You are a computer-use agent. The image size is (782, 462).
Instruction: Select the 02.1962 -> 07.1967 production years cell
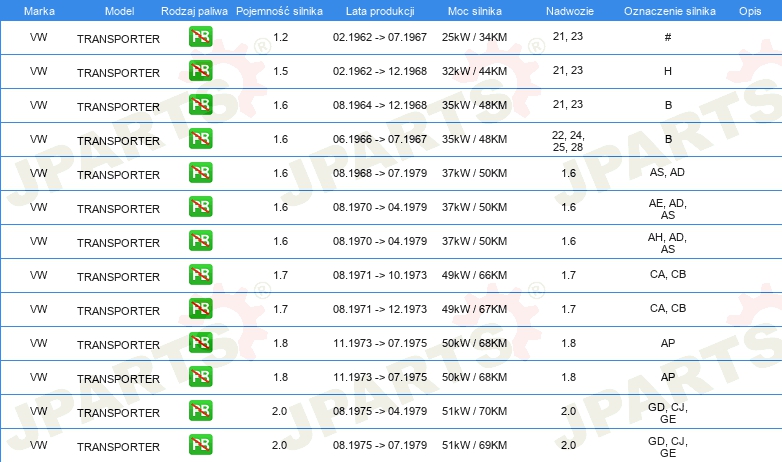click(380, 37)
